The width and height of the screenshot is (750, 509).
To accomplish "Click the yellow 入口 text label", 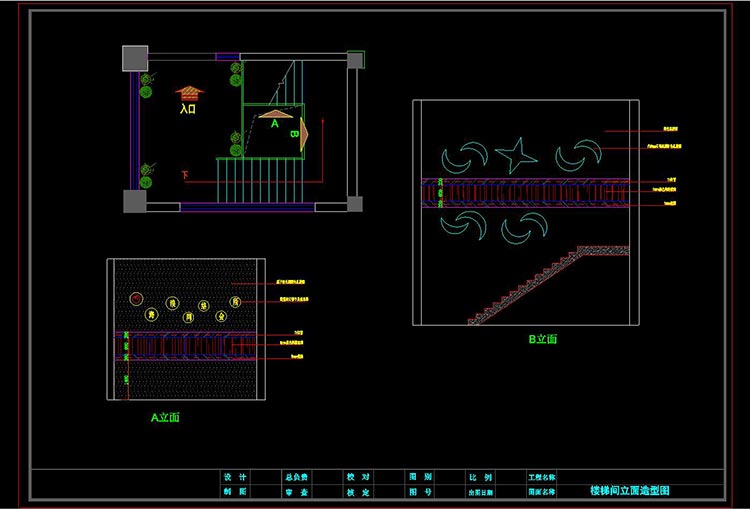I will 188,110.
